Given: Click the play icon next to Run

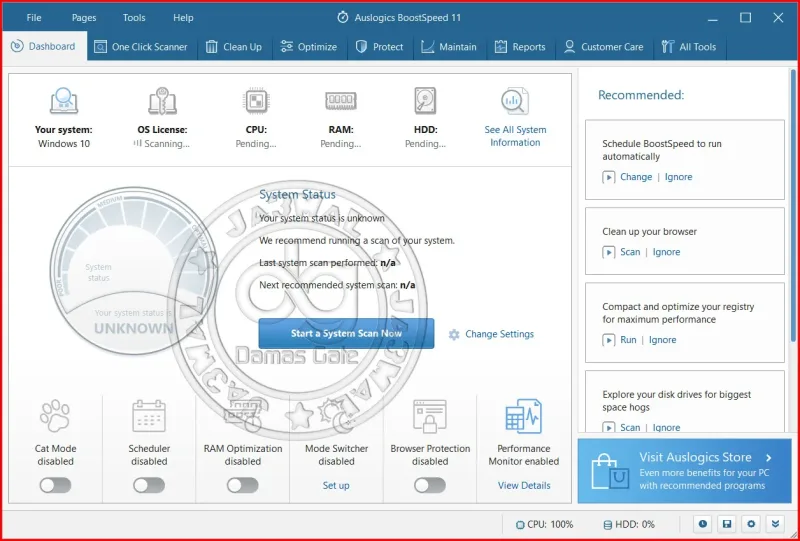Looking at the screenshot, I should coord(608,340).
